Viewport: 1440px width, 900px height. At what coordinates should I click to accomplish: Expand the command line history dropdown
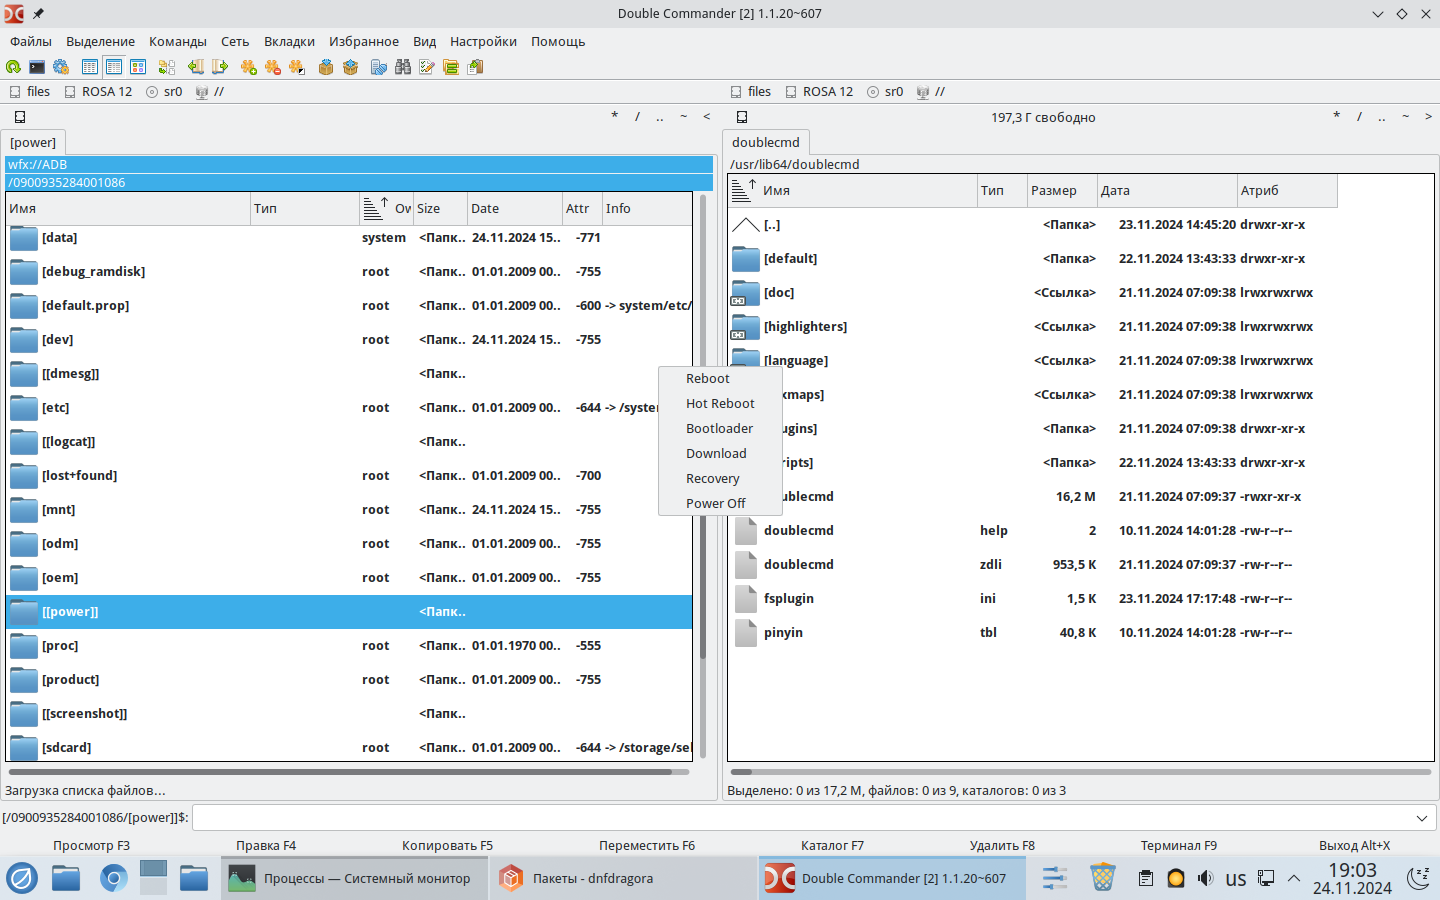point(1422,818)
